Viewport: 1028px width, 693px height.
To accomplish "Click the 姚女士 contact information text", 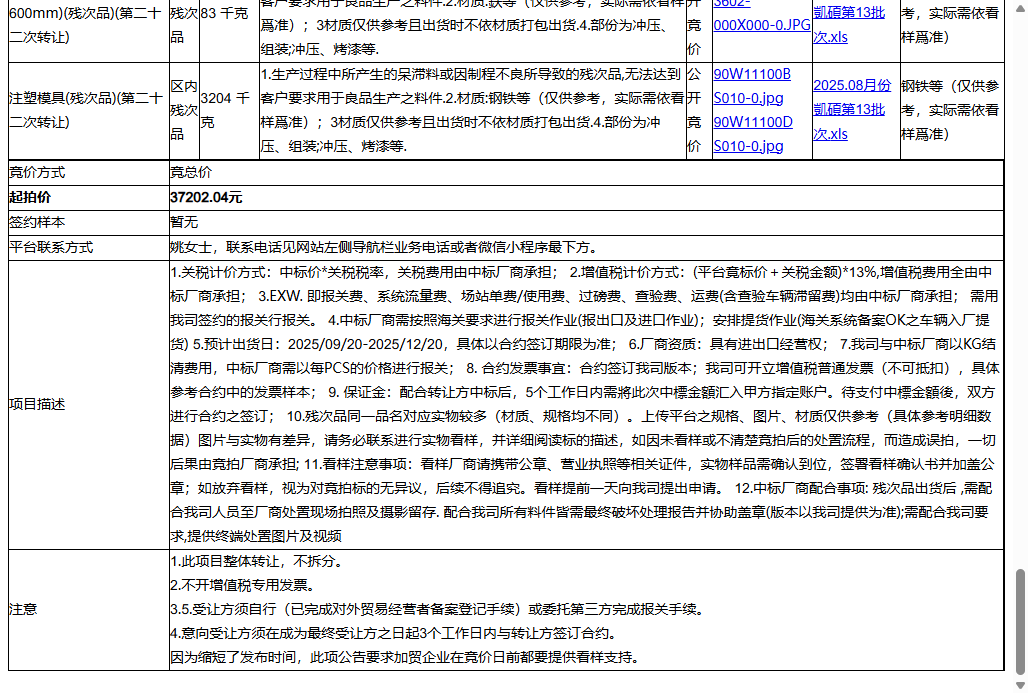I will 384,247.
